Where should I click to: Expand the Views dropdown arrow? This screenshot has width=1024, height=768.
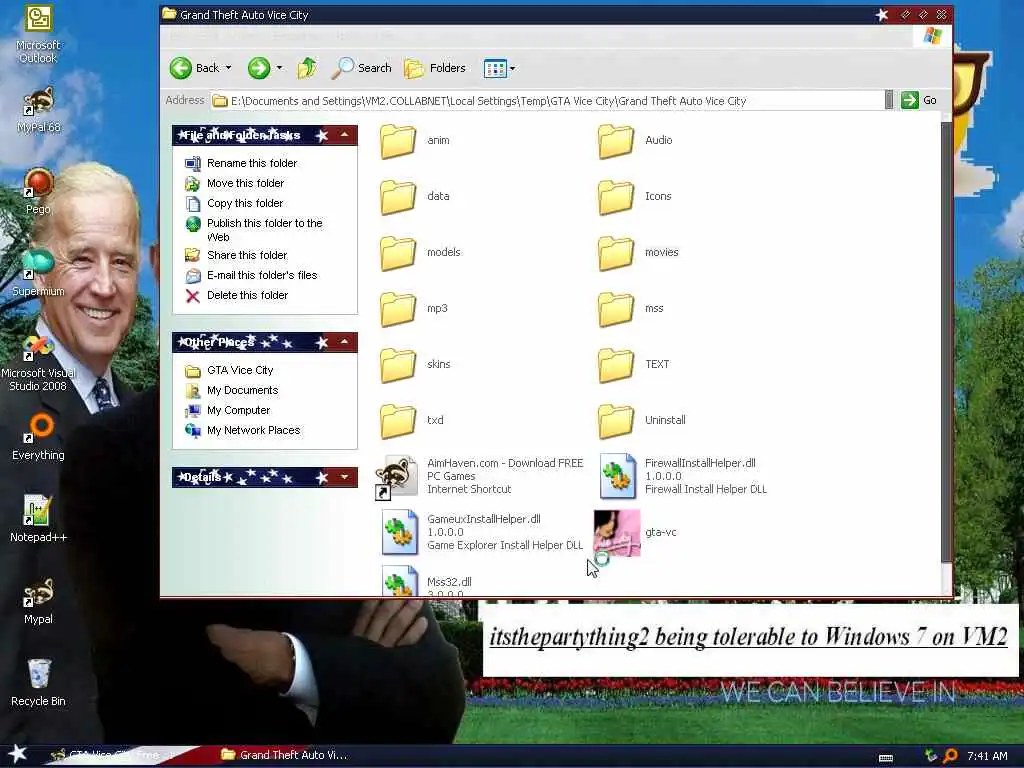[x=513, y=69]
